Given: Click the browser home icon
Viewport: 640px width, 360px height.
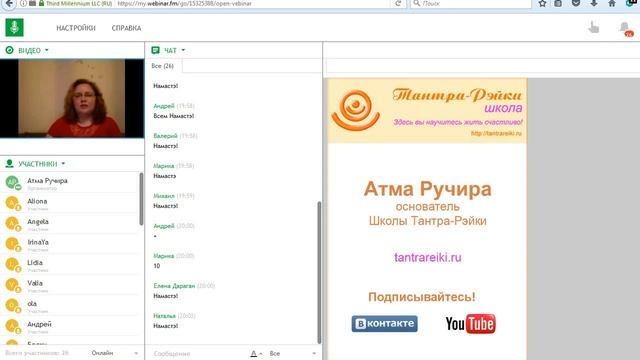Looking at the screenshot, I should coord(612,4).
